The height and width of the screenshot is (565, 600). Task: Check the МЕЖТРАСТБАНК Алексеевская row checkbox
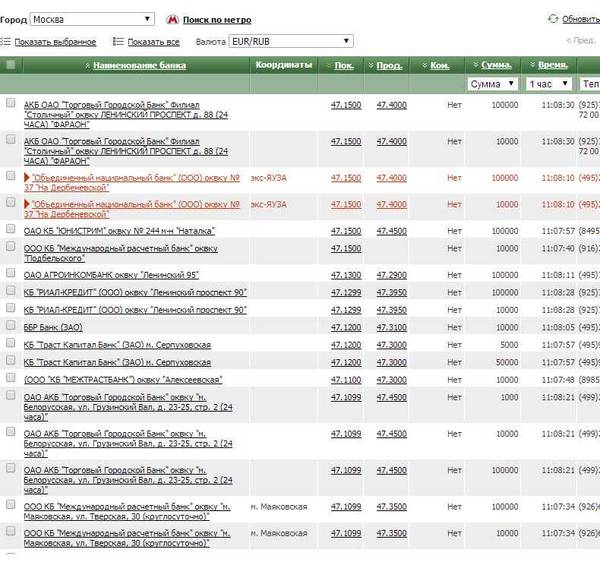[x=11, y=378]
